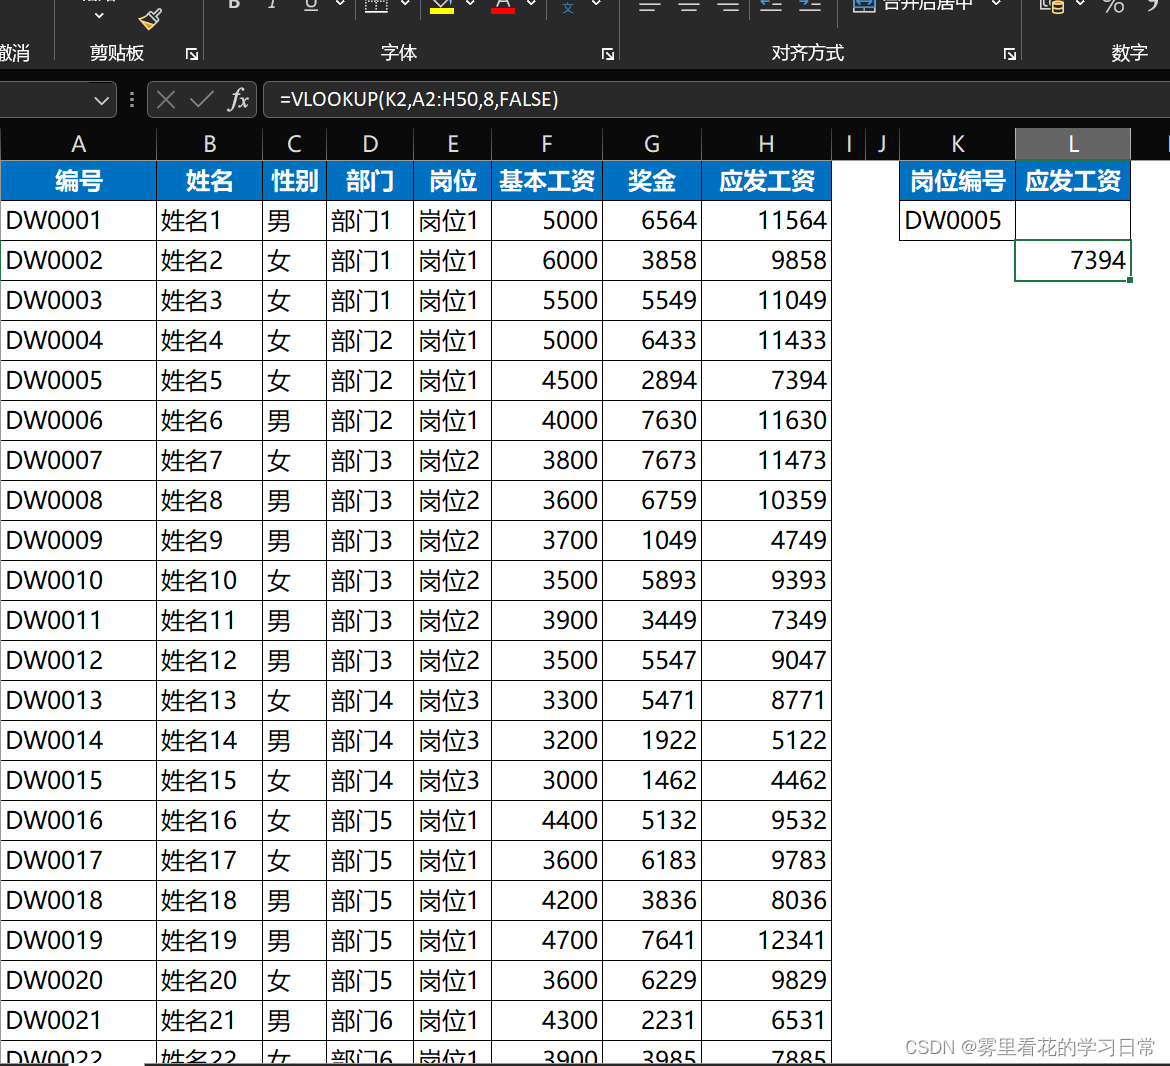The height and width of the screenshot is (1066, 1170).
Task: Open the Name Box dropdown arrow
Action: click(x=102, y=100)
